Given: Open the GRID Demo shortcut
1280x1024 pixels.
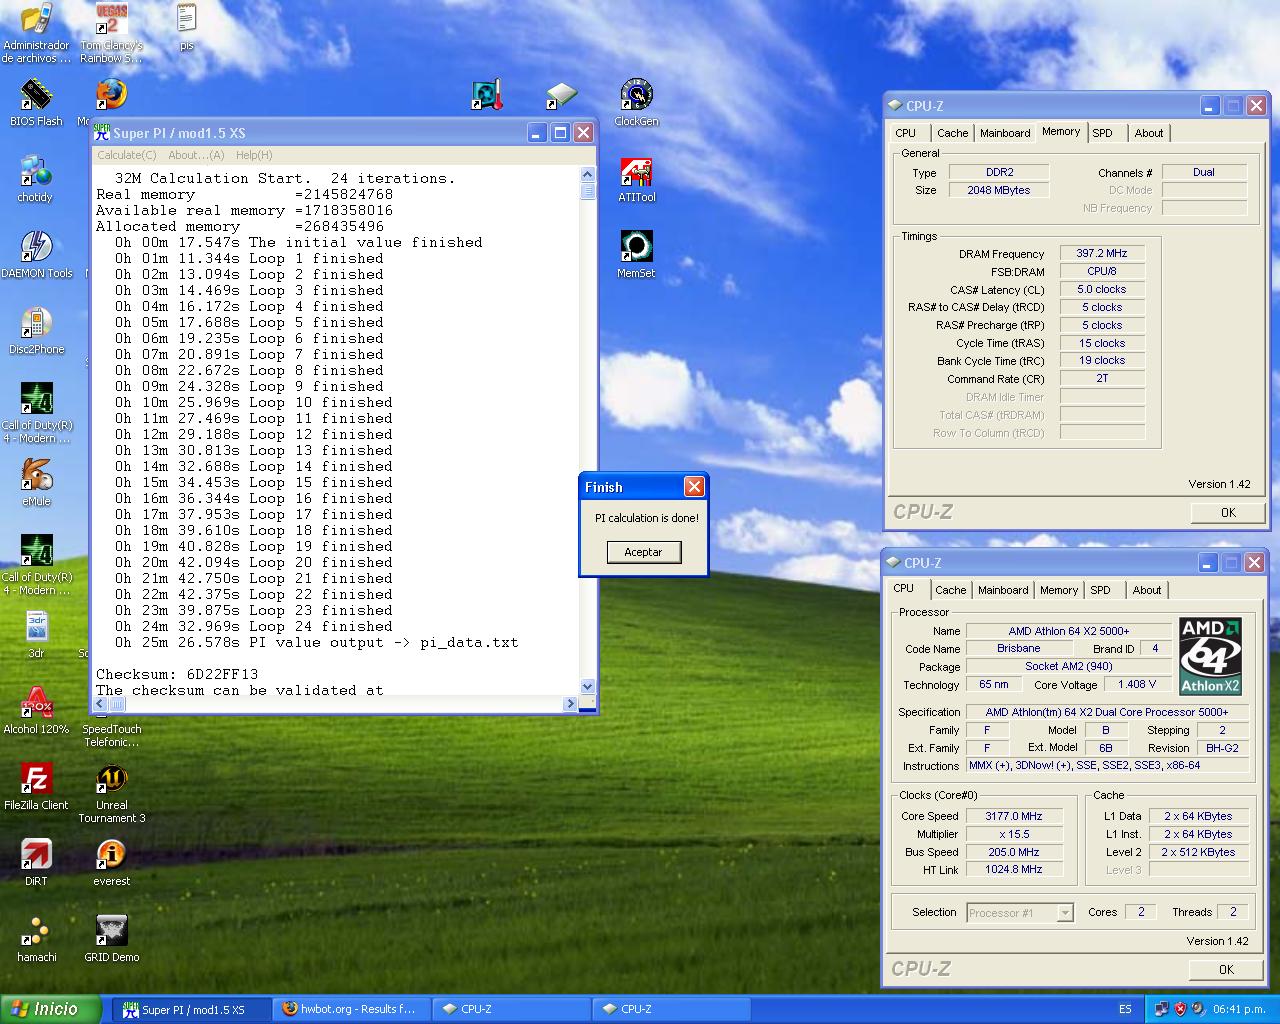Looking at the screenshot, I should [111, 939].
